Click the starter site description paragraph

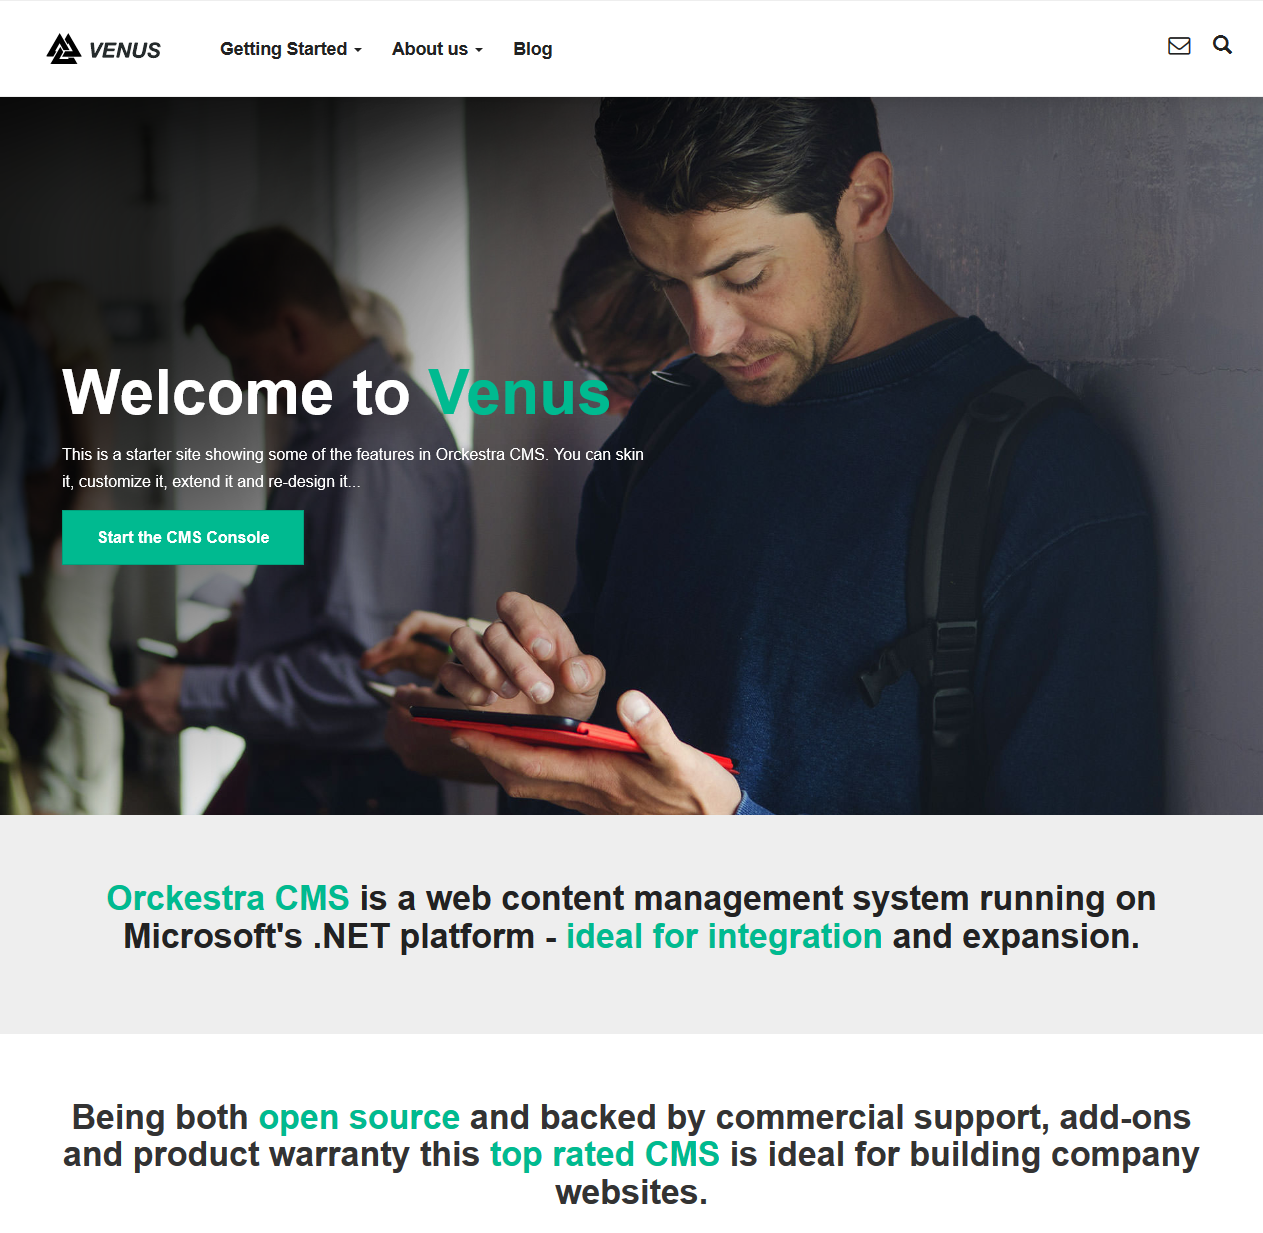(x=353, y=468)
